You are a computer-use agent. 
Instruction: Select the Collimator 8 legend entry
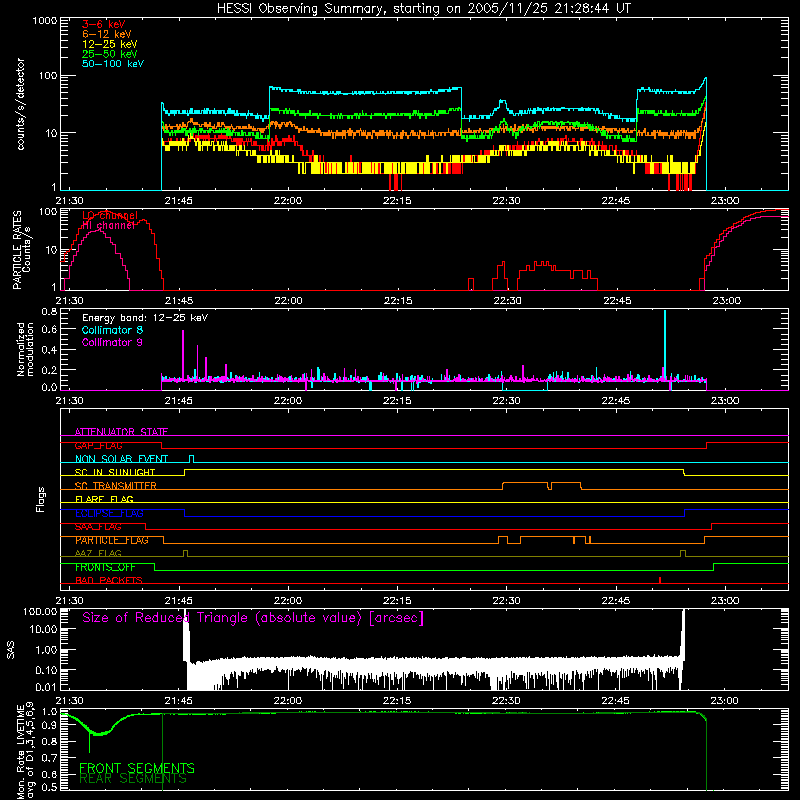[x=113, y=330]
